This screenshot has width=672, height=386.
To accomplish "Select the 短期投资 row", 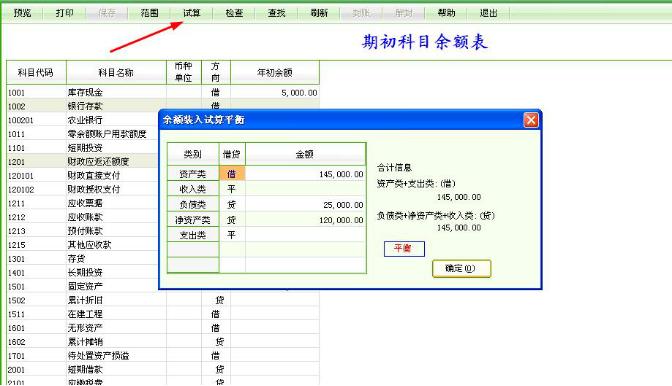I will pos(83,148).
